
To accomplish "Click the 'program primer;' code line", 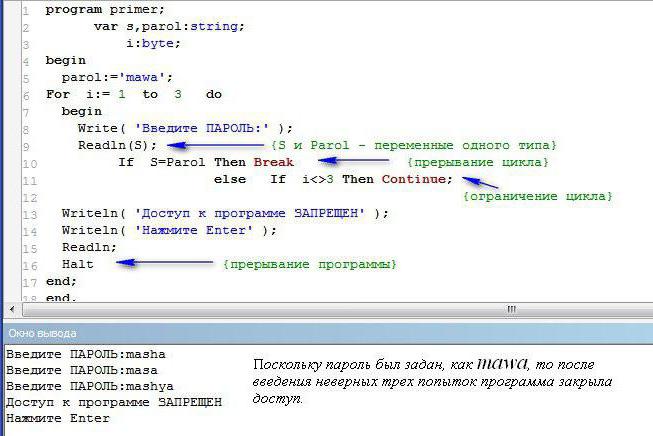I will (x=105, y=9).
